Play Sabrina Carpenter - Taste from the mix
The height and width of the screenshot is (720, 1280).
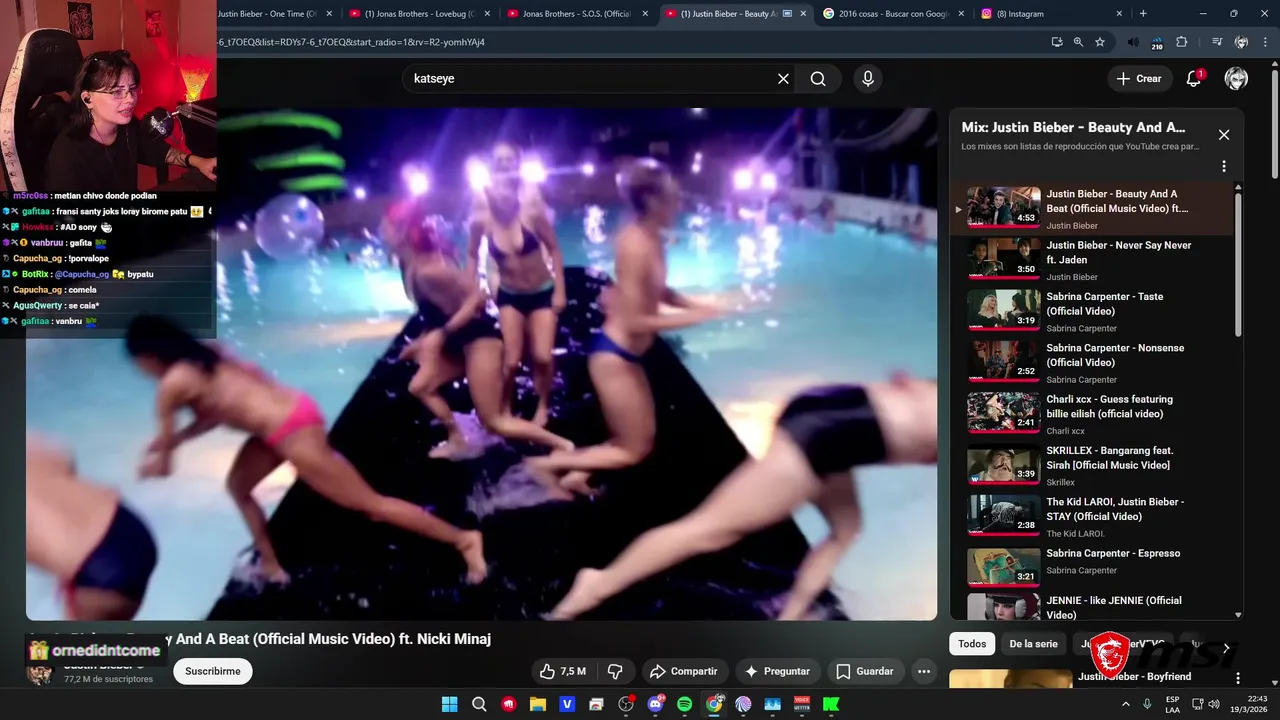click(x=1092, y=312)
